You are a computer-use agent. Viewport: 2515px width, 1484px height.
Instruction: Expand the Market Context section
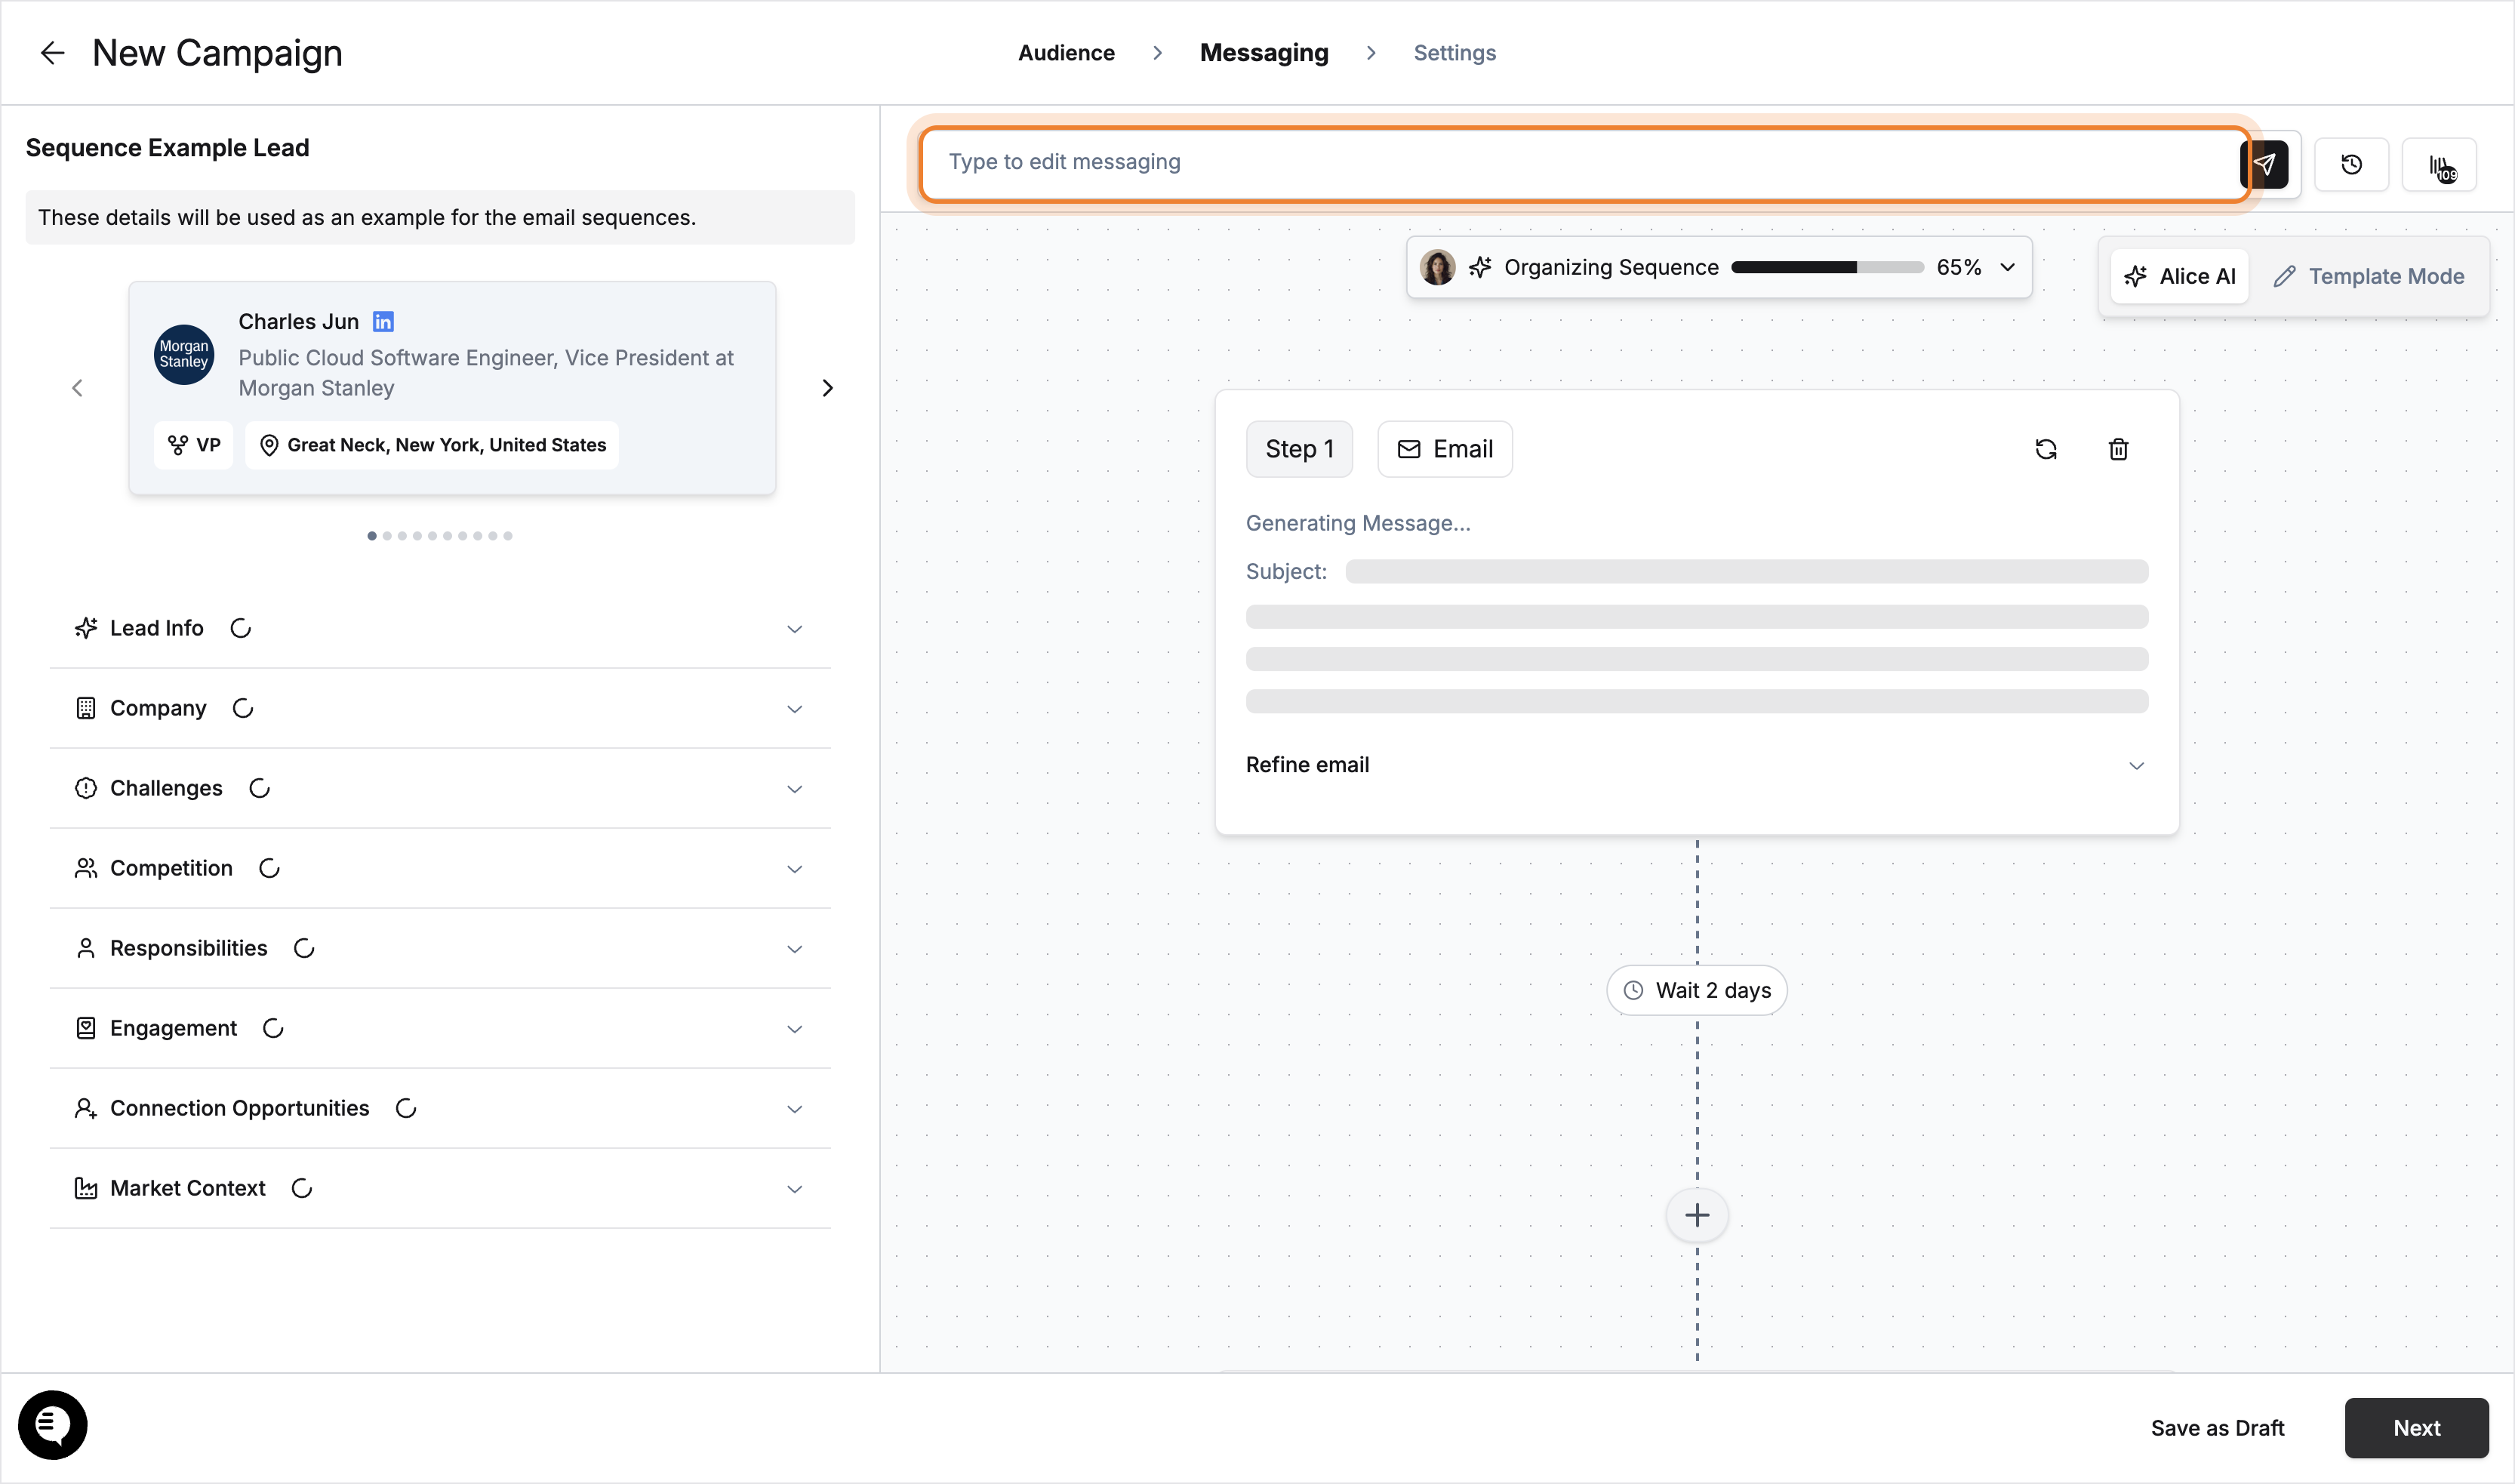(x=795, y=1189)
